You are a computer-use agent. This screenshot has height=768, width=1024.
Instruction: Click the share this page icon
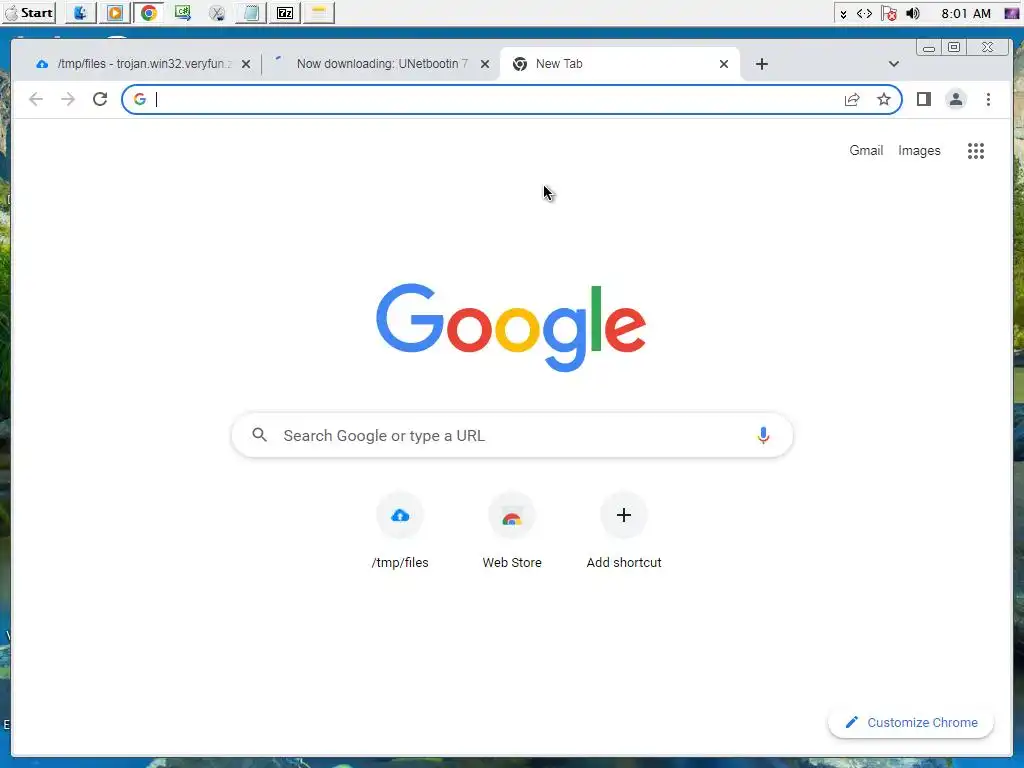(x=852, y=99)
